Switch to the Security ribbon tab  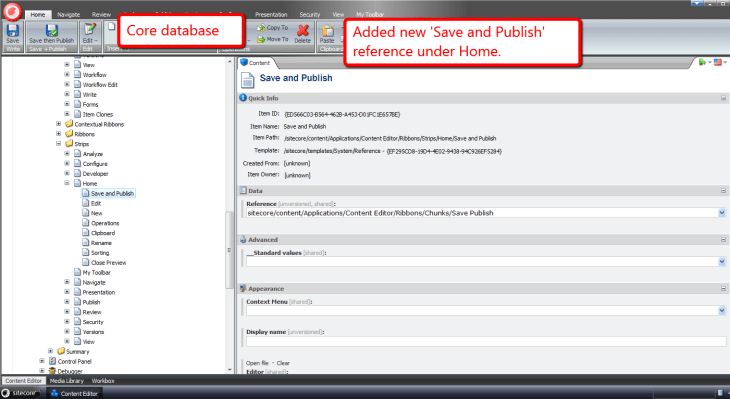click(310, 14)
